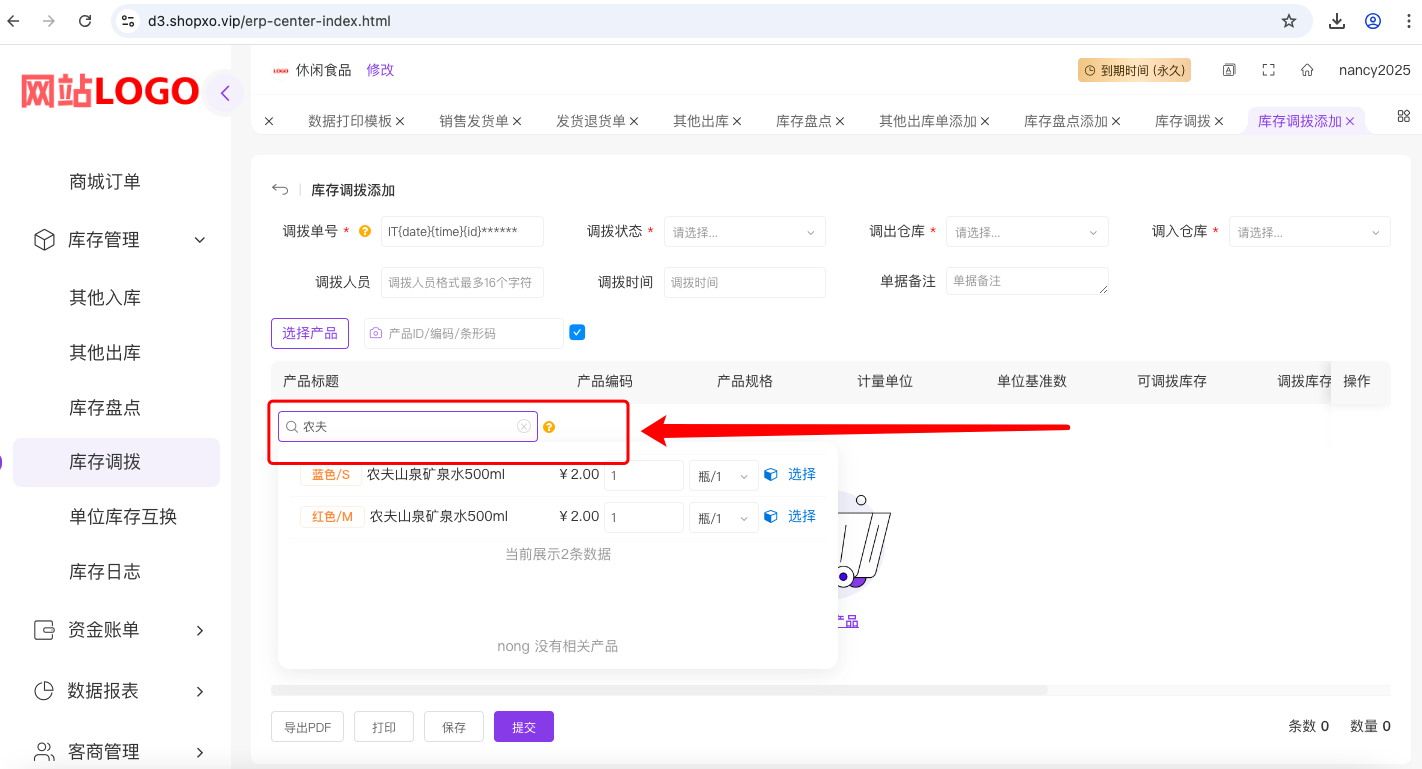Close the 数据打印模板 tab
The image size is (1422, 769).
(x=400, y=121)
